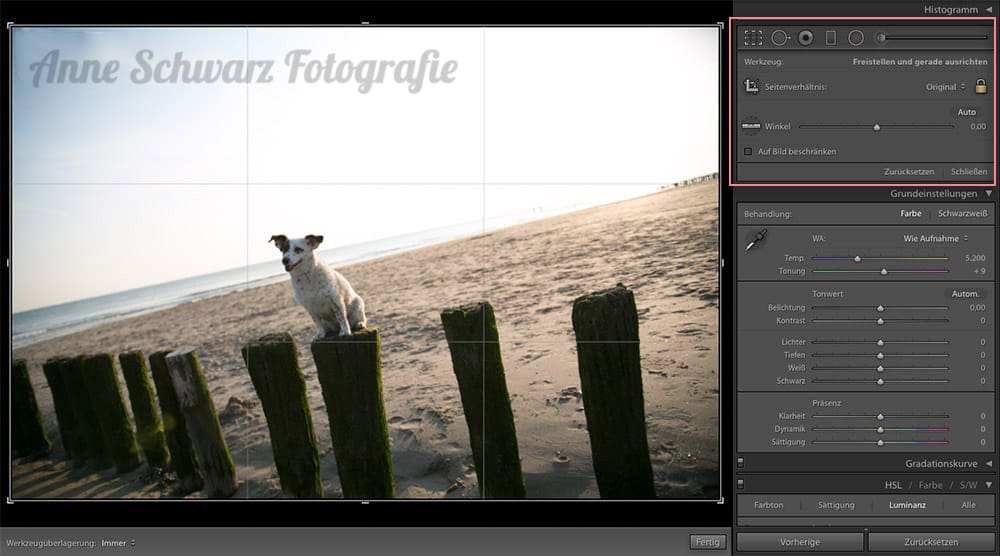
Task: Click Schließen in the crop tool panel
Action: (x=969, y=172)
